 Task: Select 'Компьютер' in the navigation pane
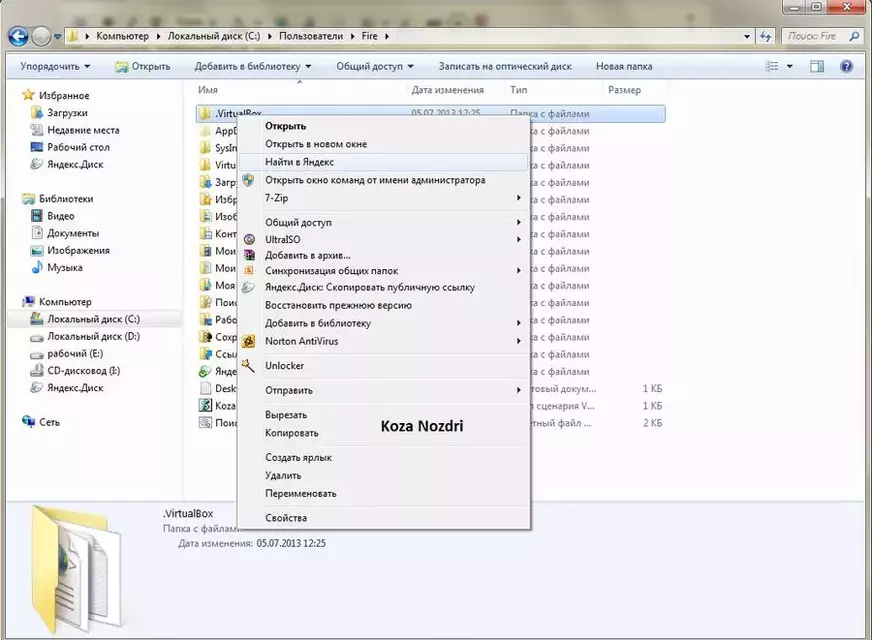tap(65, 302)
